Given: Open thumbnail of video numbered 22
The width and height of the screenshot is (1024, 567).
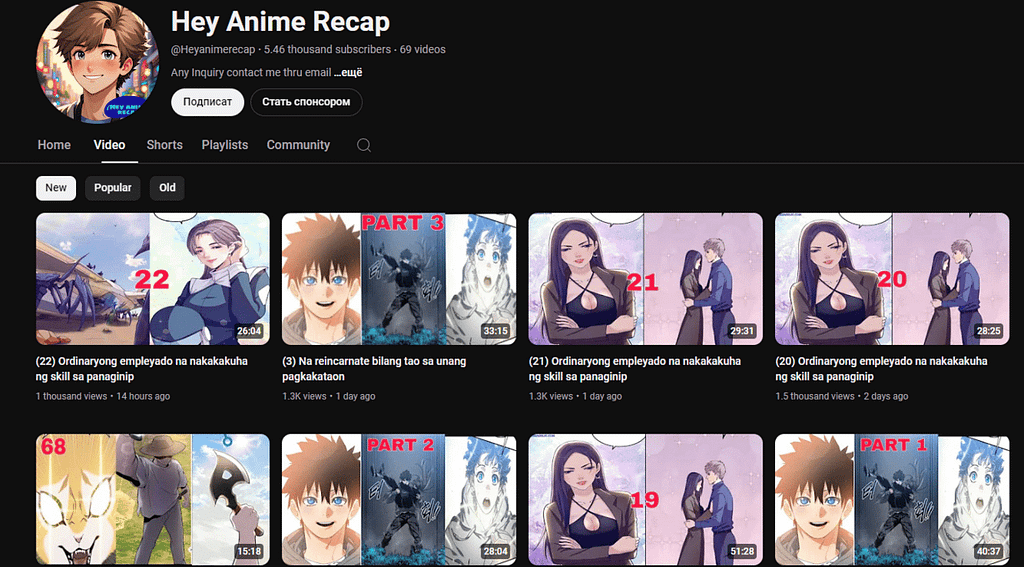Looking at the screenshot, I should (x=153, y=279).
